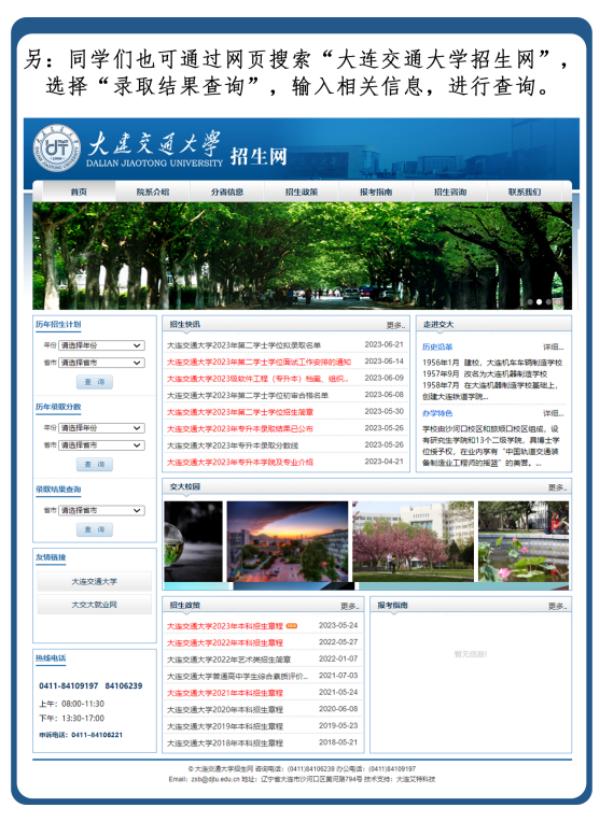This screenshot has width=600, height=822.
Task: Open news 2023年专升本学院及专业介绍
Action: tap(240, 462)
